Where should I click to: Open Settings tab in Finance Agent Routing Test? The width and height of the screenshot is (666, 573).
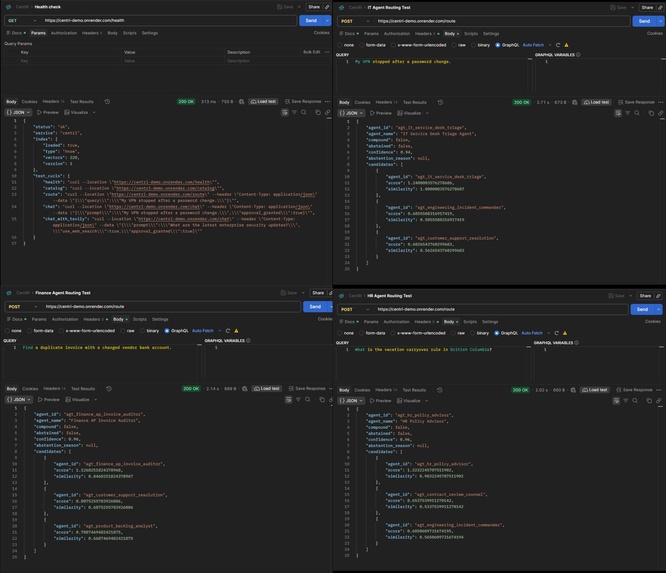click(x=160, y=319)
